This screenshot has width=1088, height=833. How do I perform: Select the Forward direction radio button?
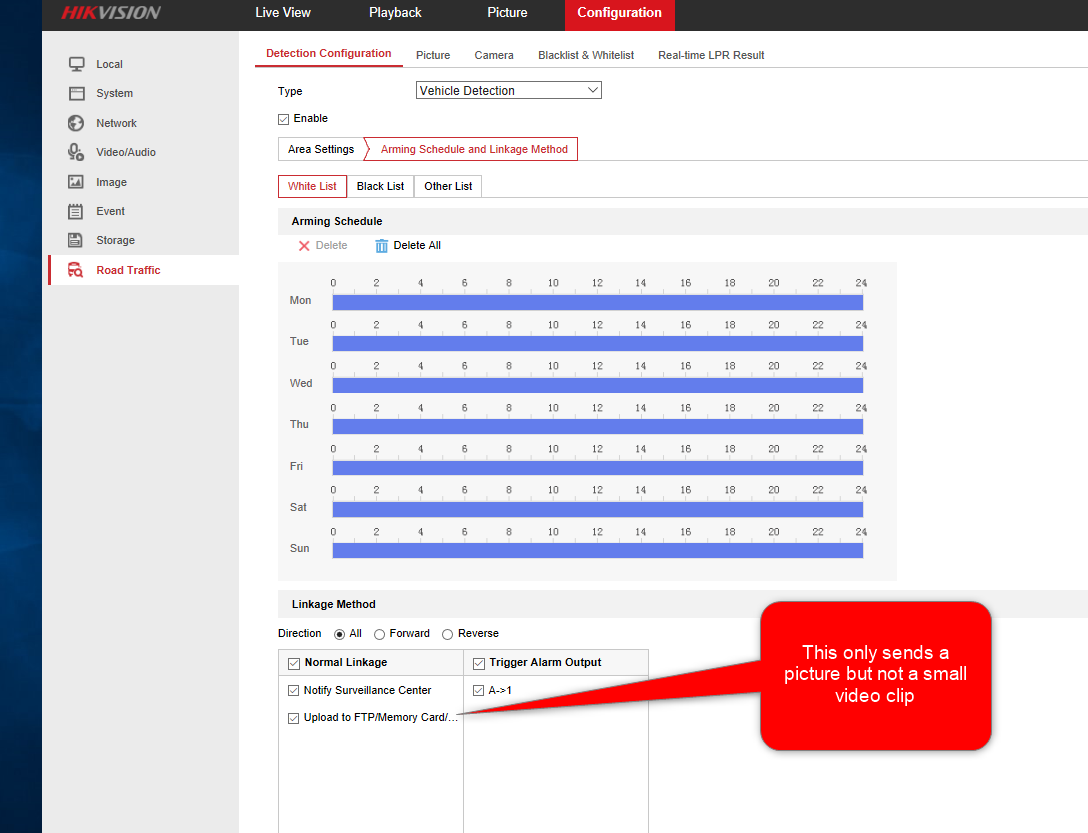click(x=380, y=634)
